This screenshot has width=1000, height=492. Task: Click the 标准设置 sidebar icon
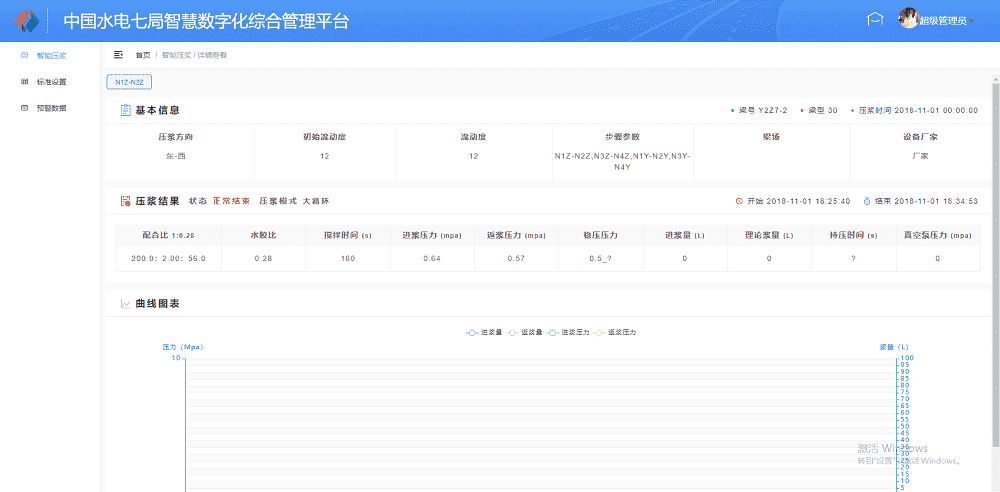click(x=25, y=82)
